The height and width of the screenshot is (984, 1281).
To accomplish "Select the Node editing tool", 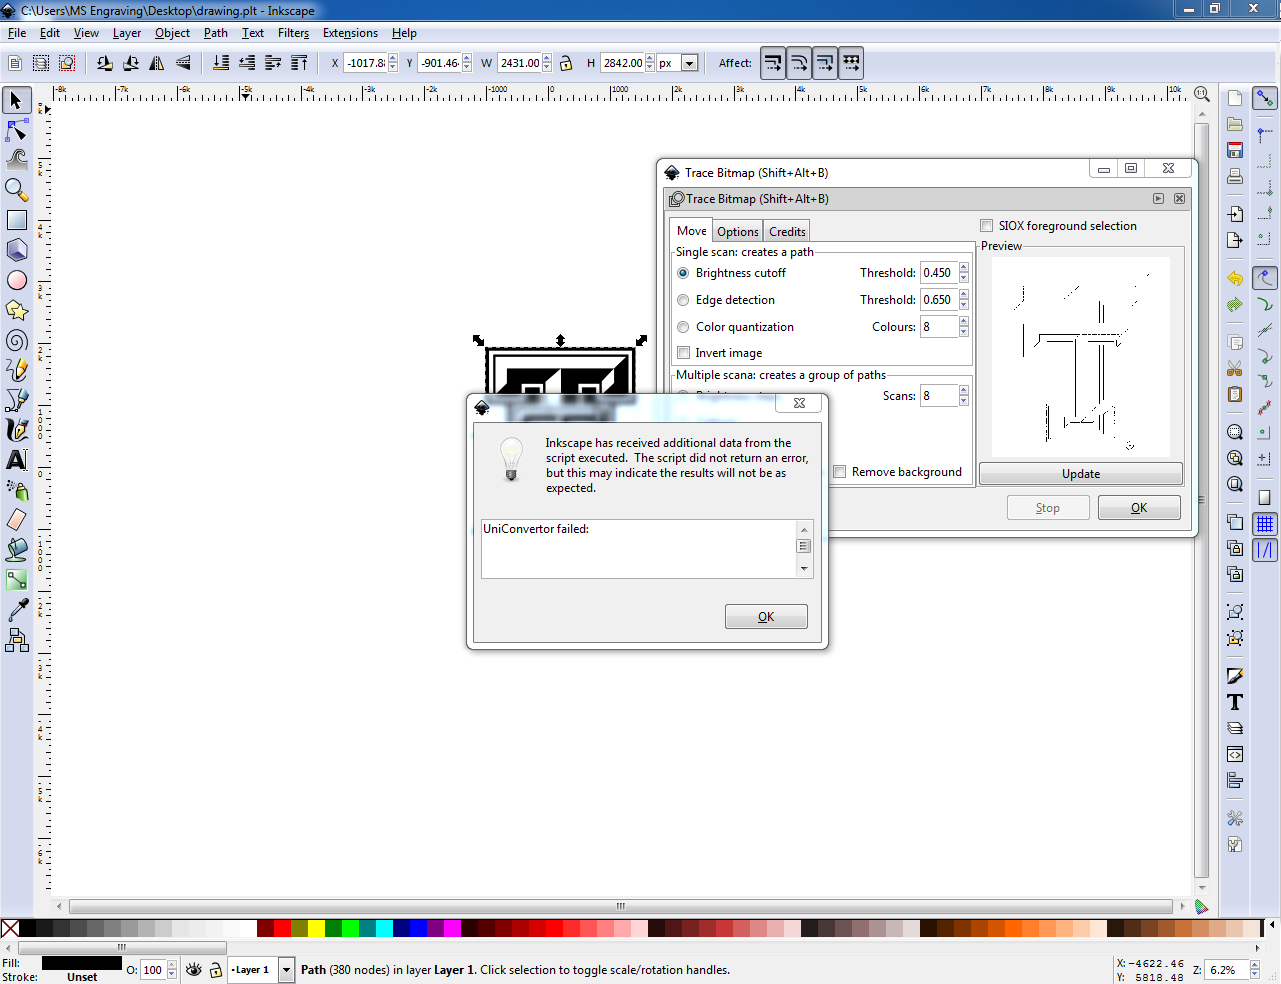I will pyautogui.click(x=16, y=130).
